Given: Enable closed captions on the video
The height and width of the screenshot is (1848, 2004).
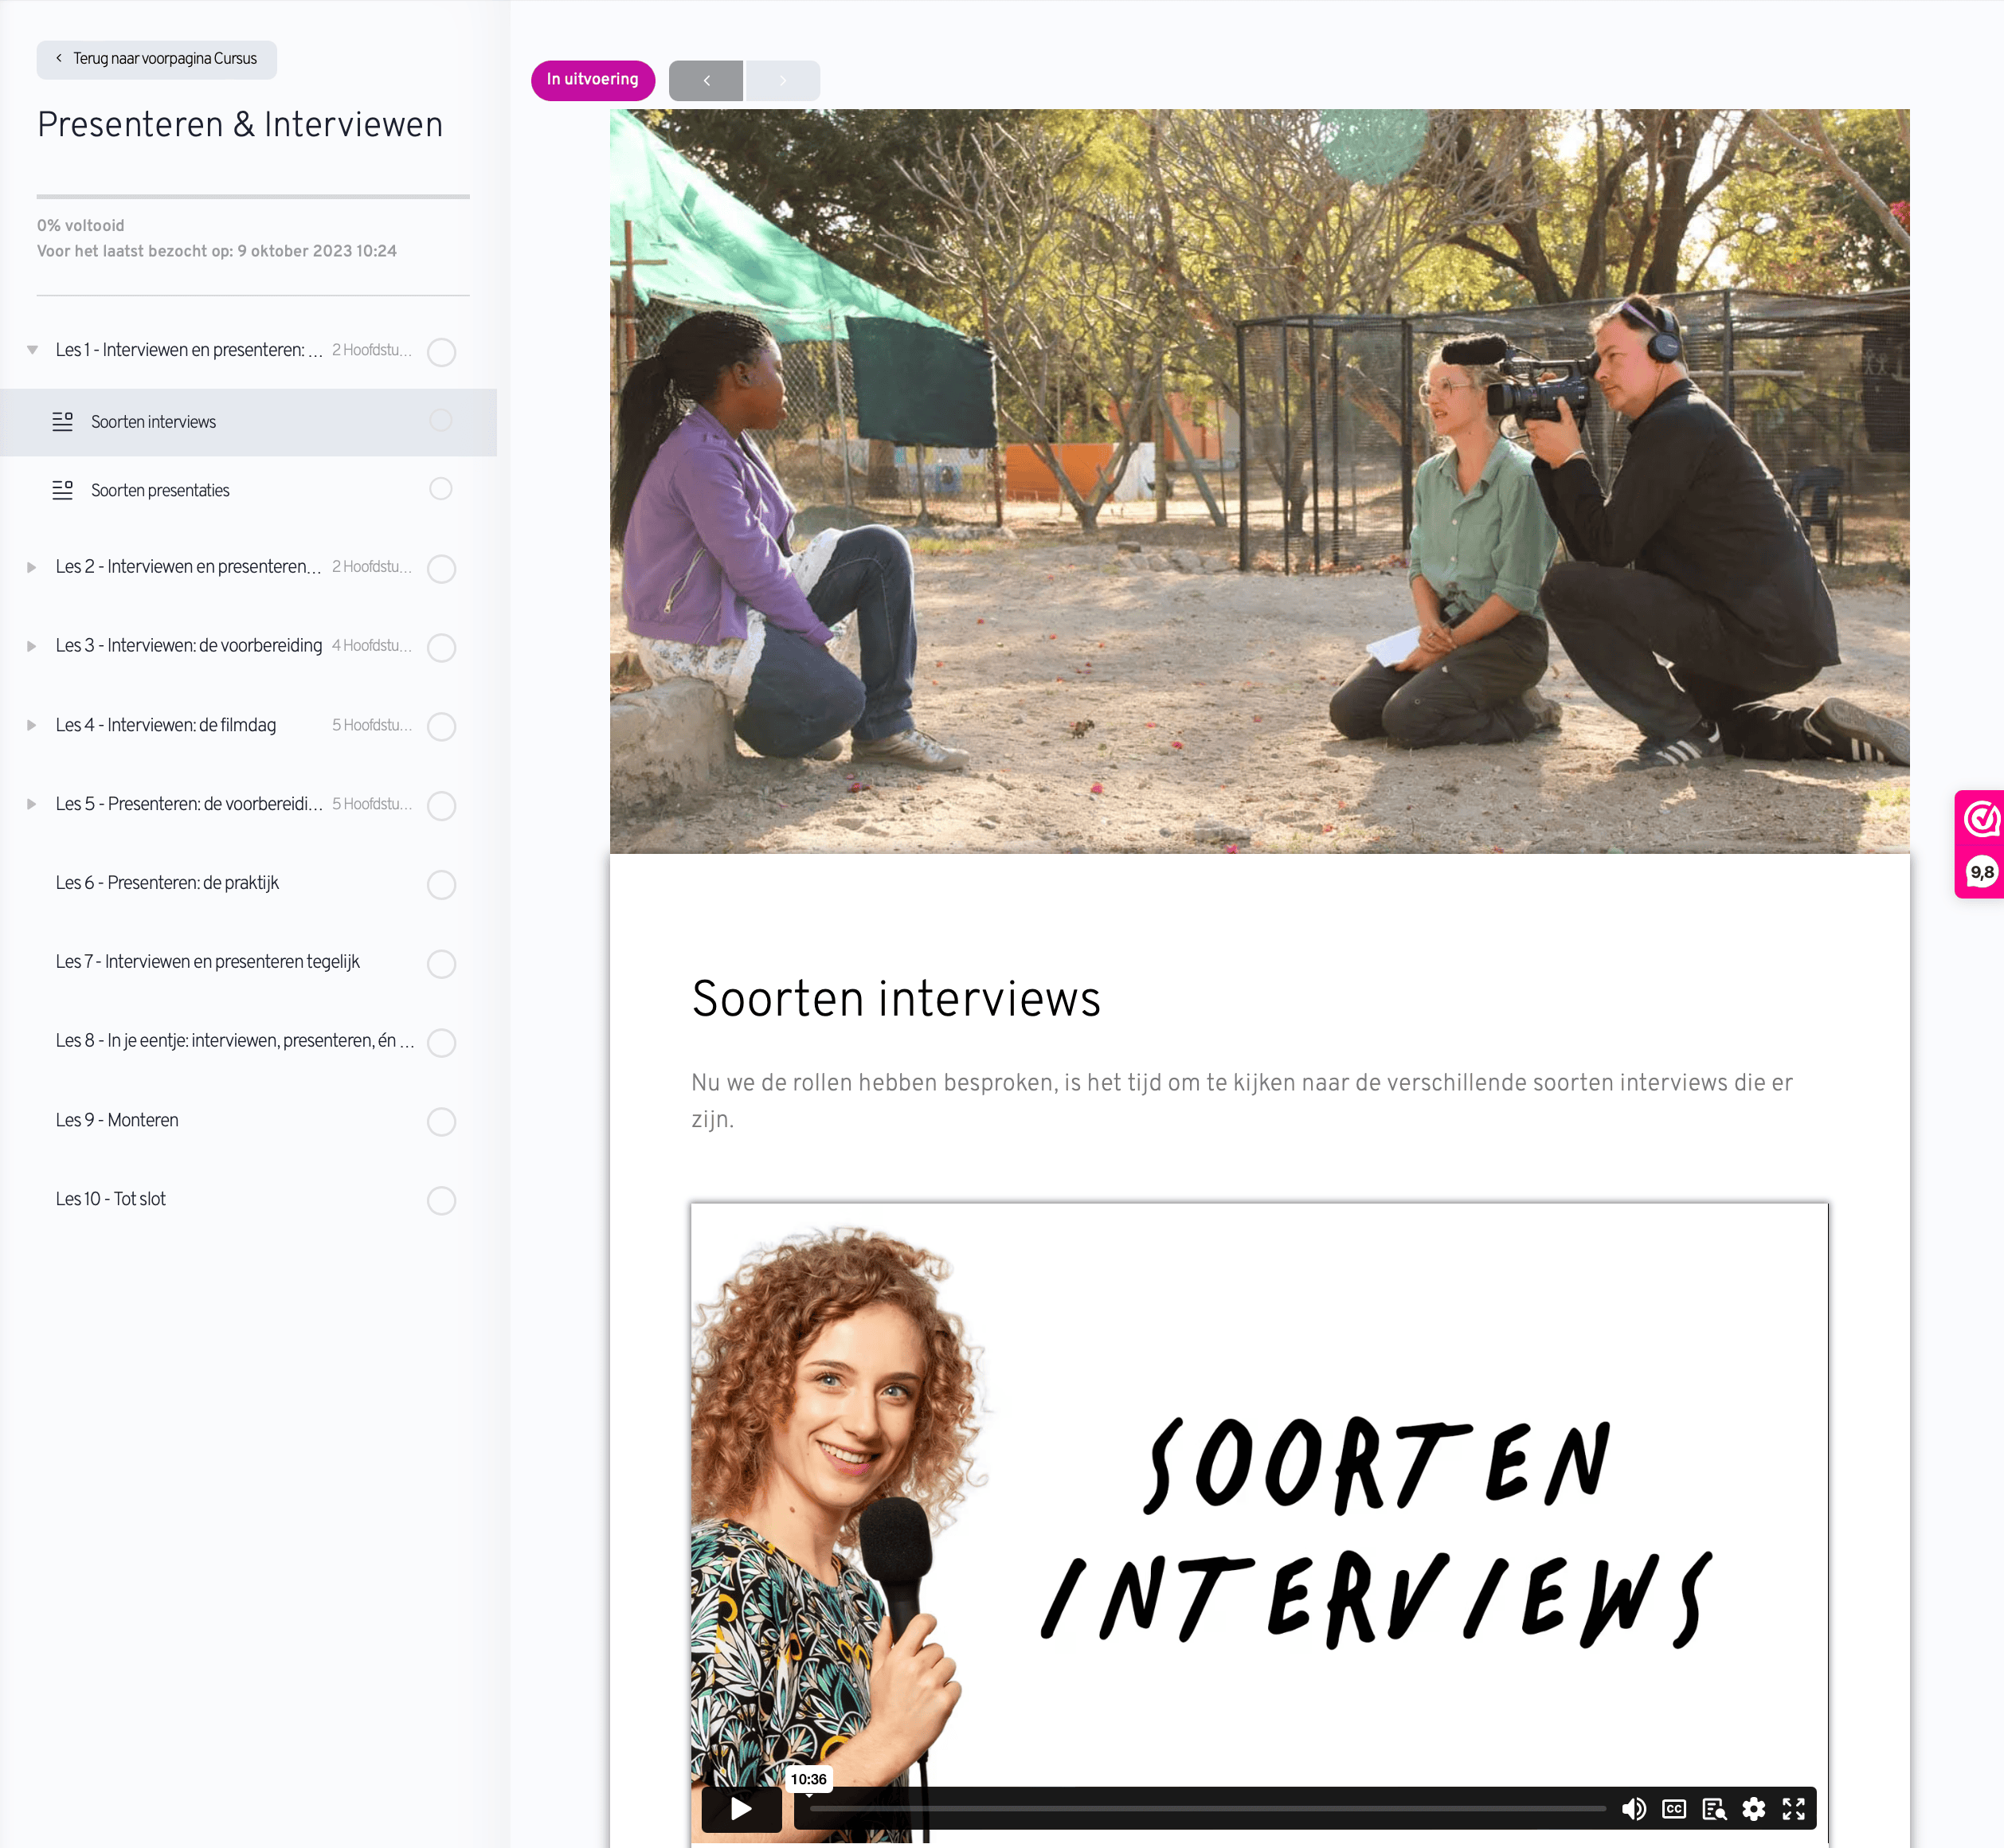Looking at the screenshot, I should 1674,1808.
